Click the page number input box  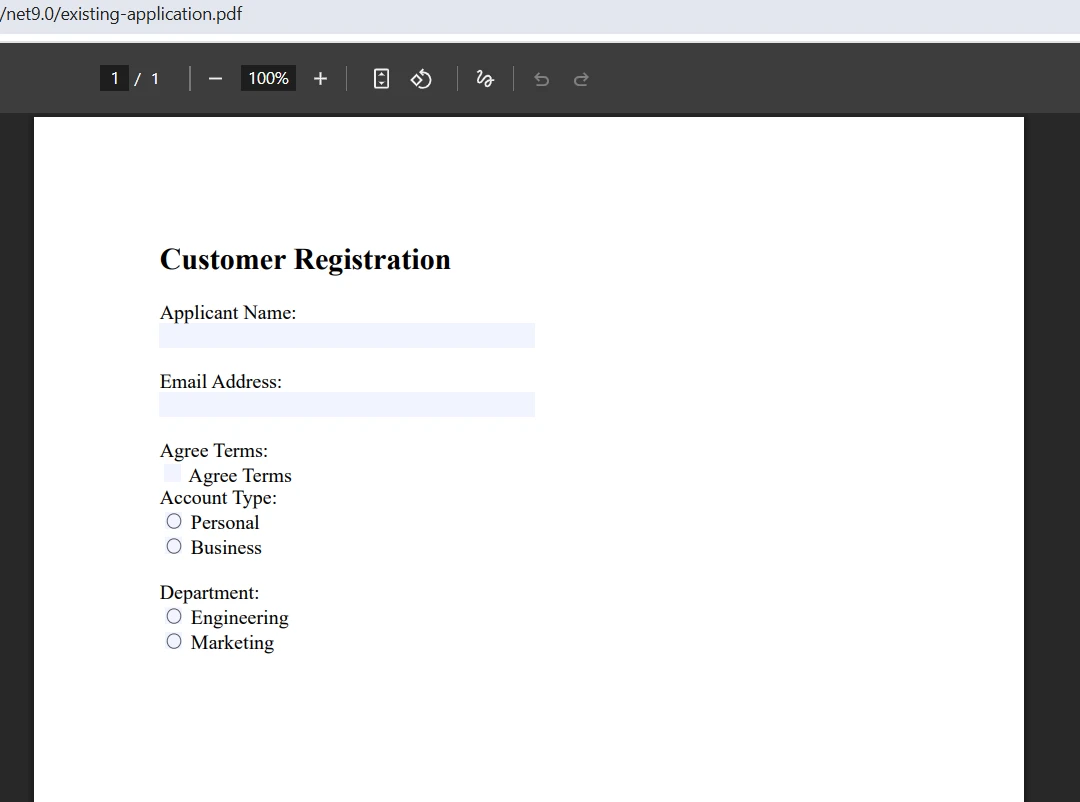coord(114,78)
